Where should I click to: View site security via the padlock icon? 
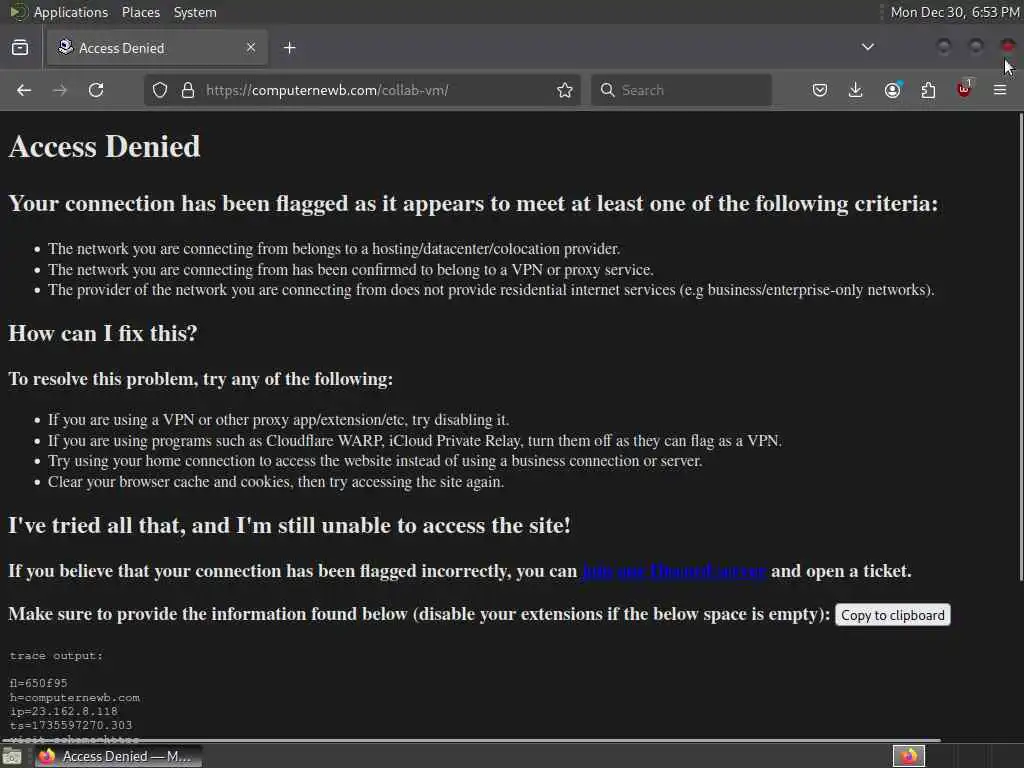point(188,90)
